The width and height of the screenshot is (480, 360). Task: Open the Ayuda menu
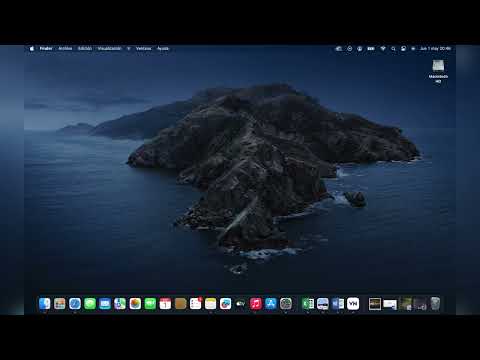point(163,49)
